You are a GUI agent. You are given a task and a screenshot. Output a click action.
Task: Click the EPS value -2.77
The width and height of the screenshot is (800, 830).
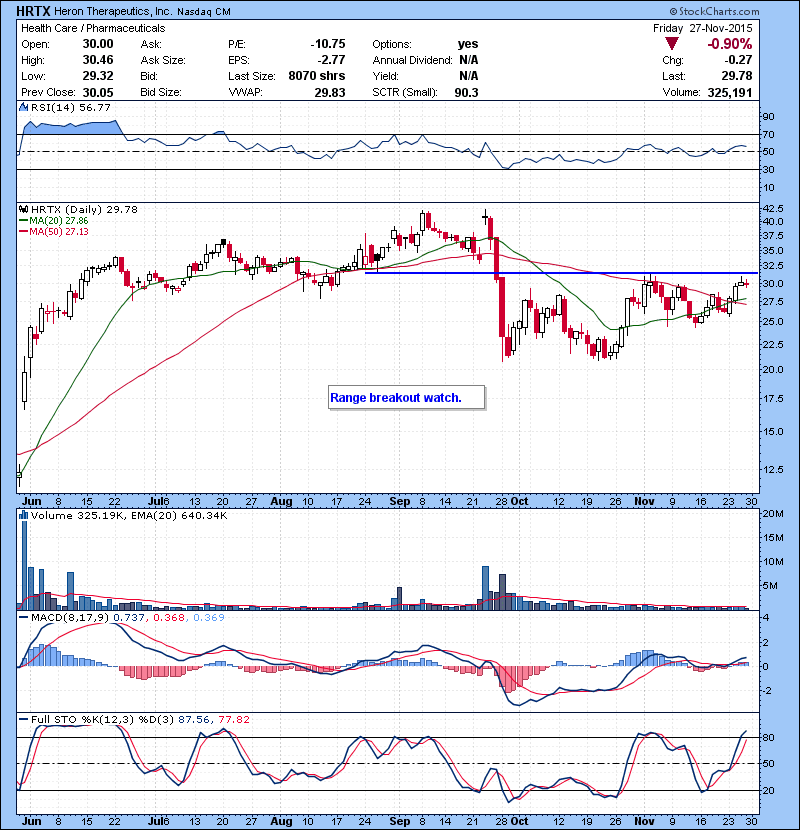pos(331,60)
